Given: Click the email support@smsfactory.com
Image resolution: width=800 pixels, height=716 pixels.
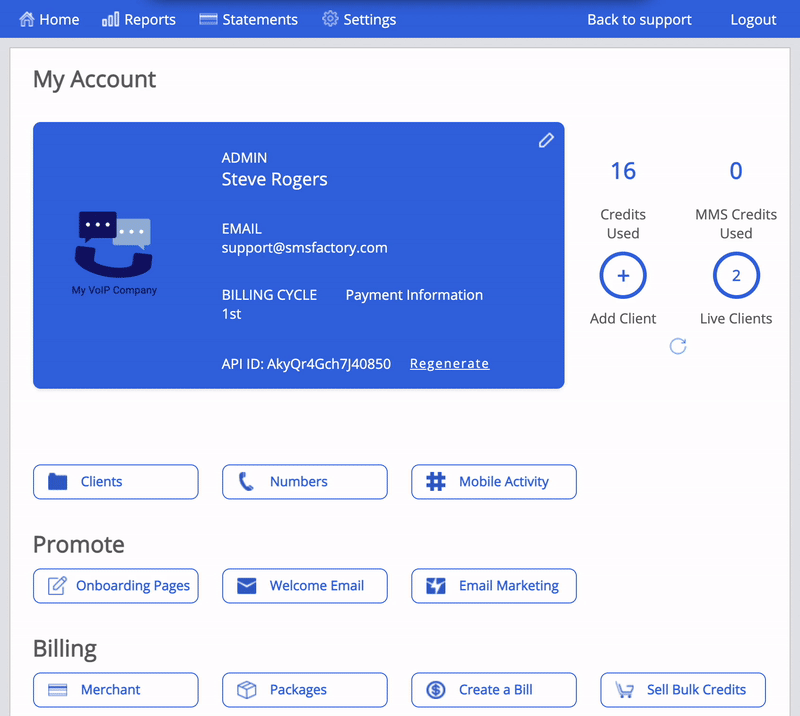Looking at the screenshot, I should click(305, 248).
